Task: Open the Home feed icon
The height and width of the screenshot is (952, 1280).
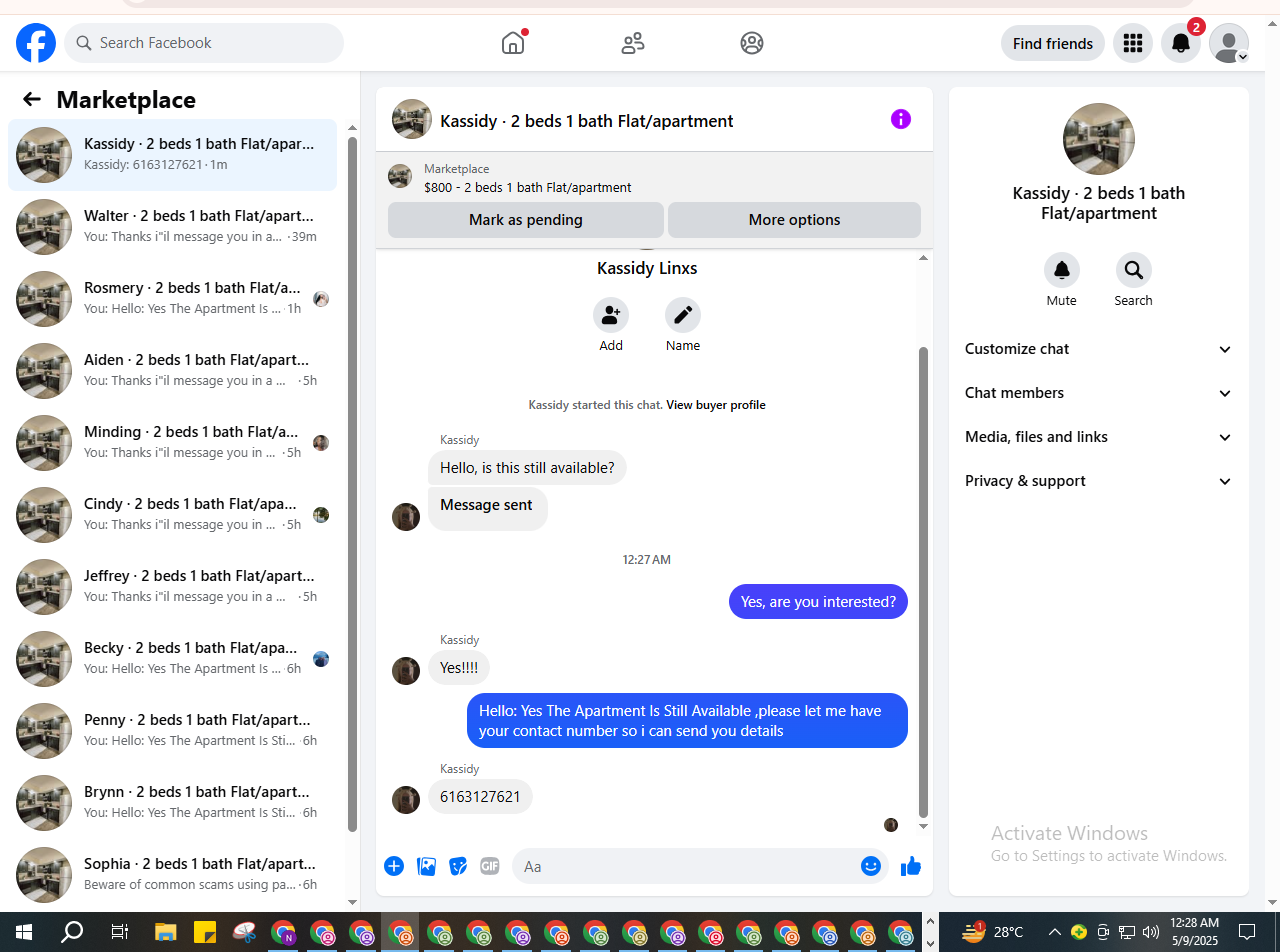Action: pyautogui.click(x=513, y=43)
